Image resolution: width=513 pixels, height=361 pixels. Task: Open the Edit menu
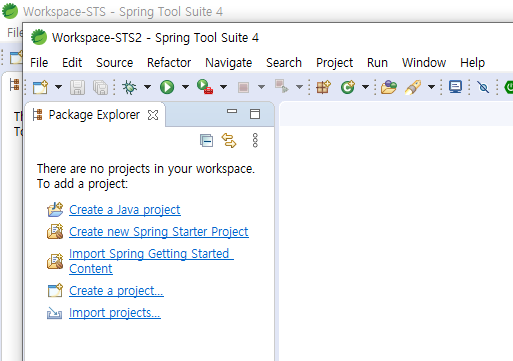(x=72, y=63)
